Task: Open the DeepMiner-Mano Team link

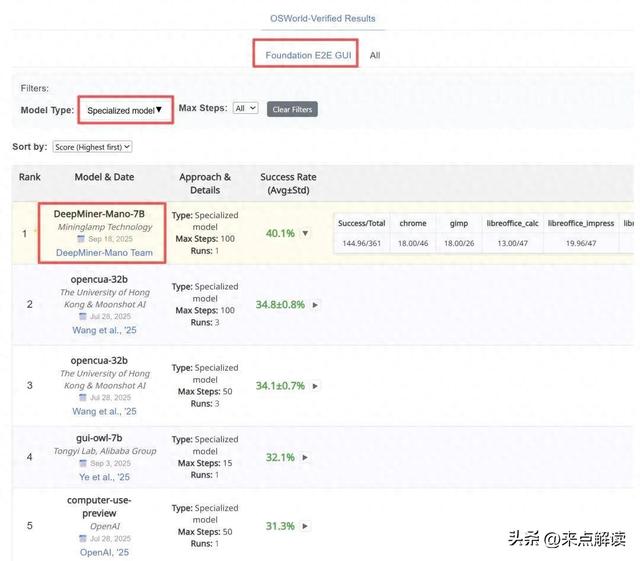Action: [x=104, y=253]
